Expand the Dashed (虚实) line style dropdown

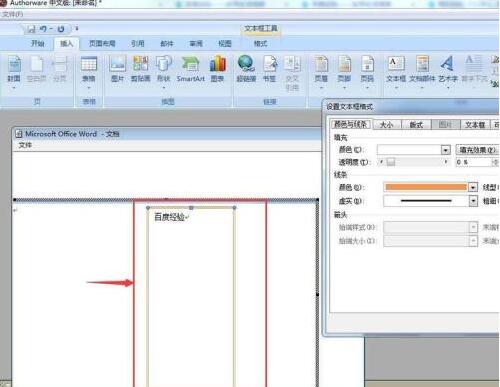point(473,201)
